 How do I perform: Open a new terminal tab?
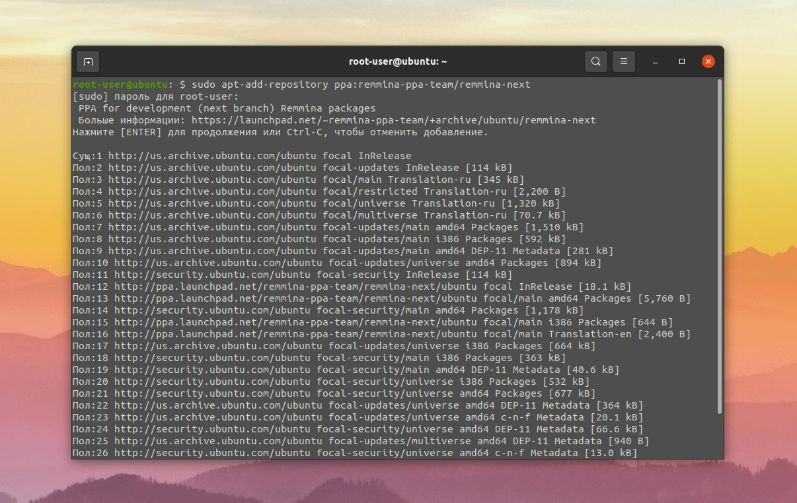[88, 61]
